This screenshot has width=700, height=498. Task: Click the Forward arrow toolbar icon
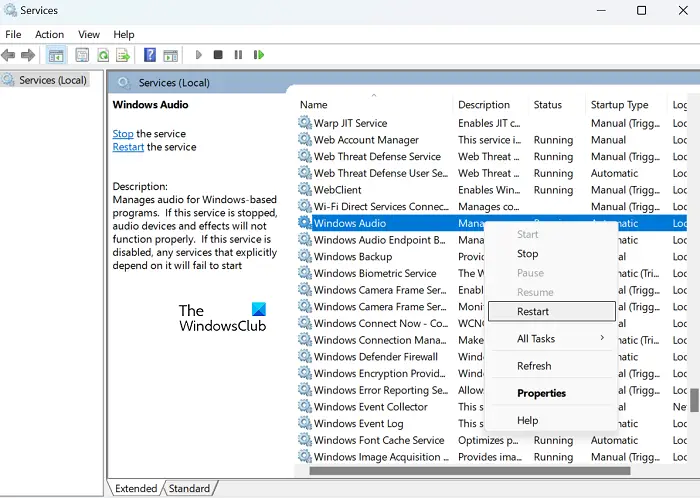click(28, 55)
